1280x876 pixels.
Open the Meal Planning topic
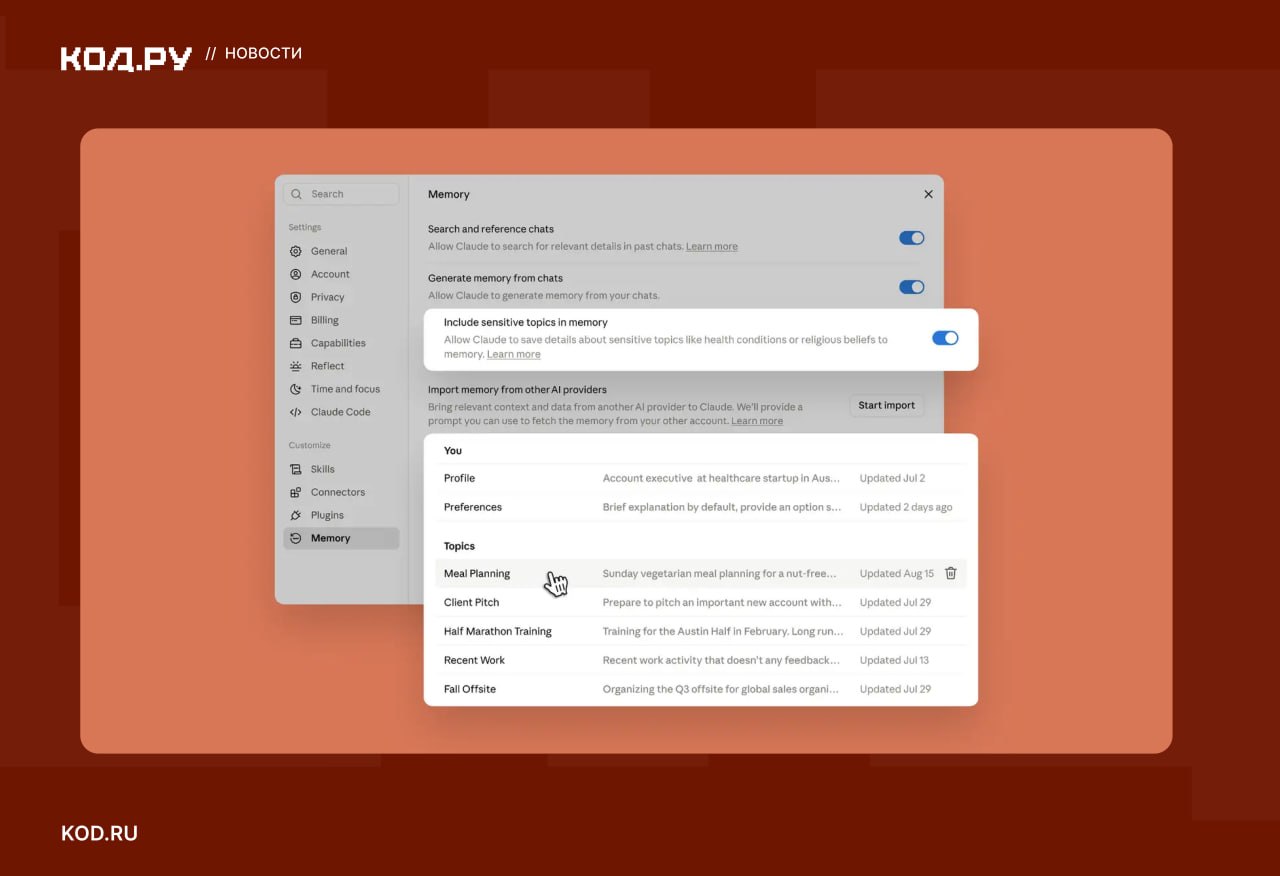701,574
